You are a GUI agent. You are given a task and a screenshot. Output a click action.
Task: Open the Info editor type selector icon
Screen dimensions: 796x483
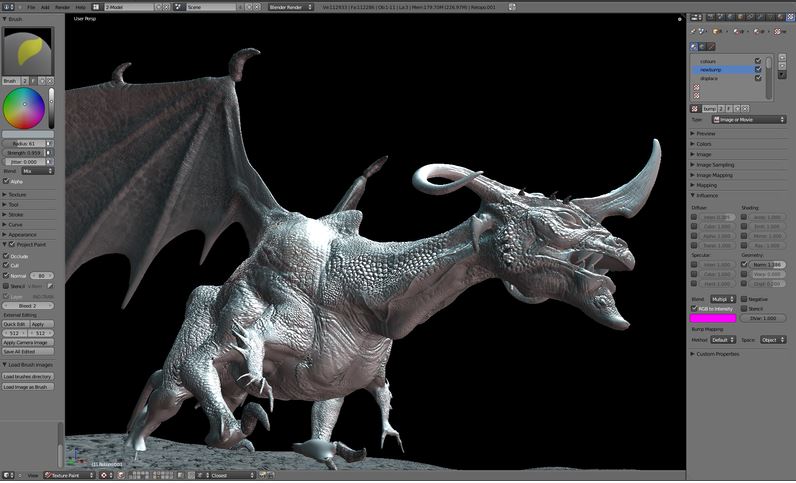(8, 7)
